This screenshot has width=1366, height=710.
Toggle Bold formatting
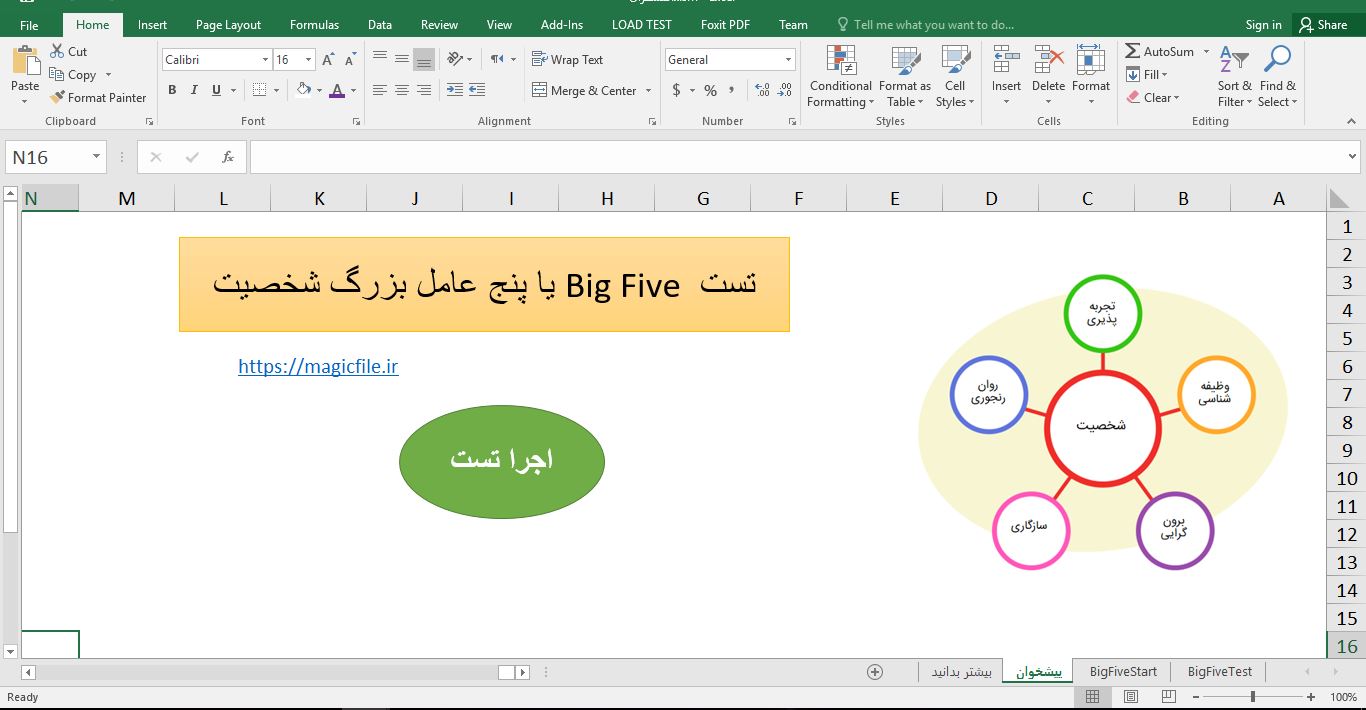pos(172,90)
